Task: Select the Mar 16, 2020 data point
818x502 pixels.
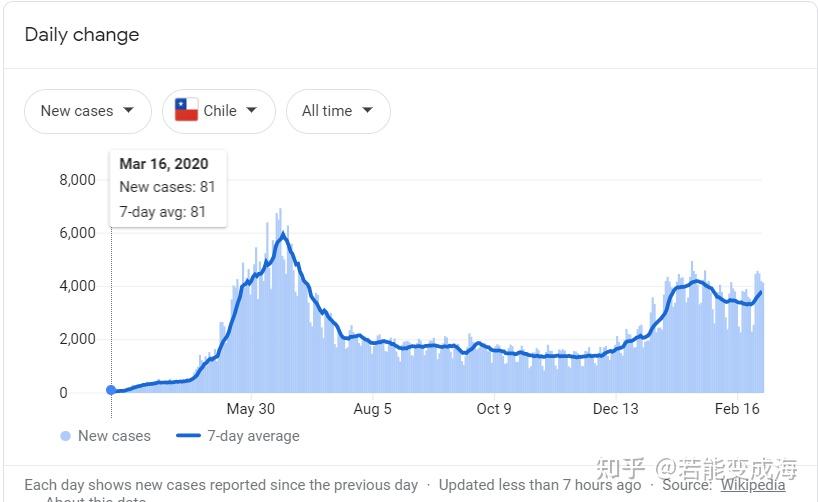Action: pos(111,390)
